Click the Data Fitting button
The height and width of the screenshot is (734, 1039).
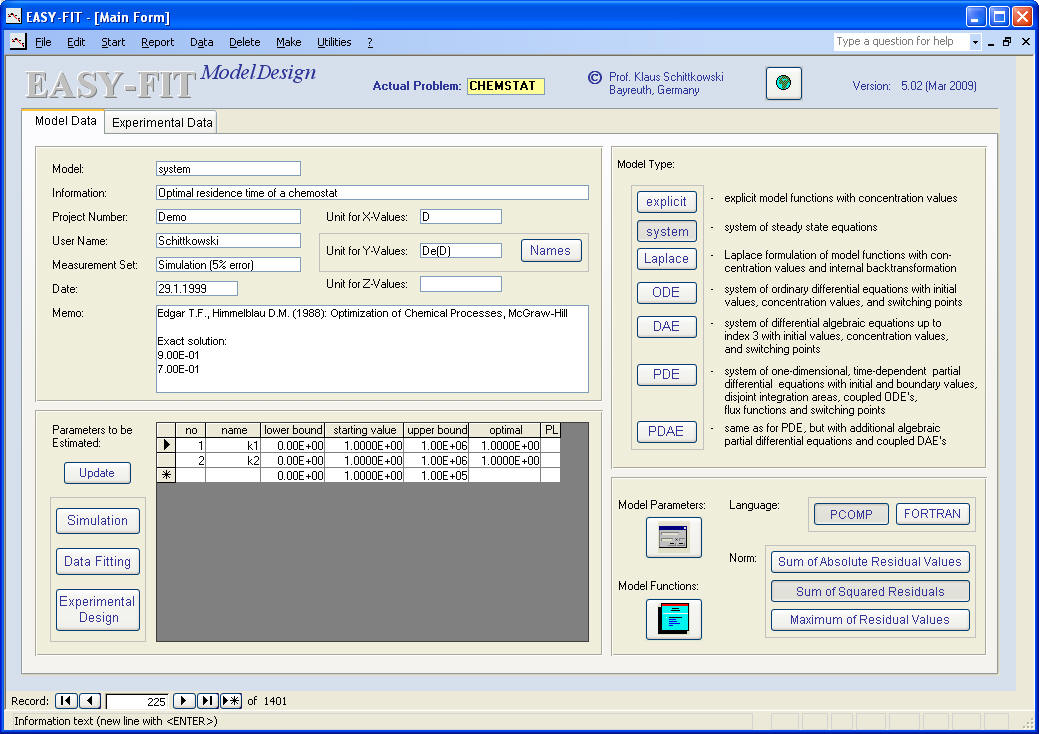[x=97, y=562]
